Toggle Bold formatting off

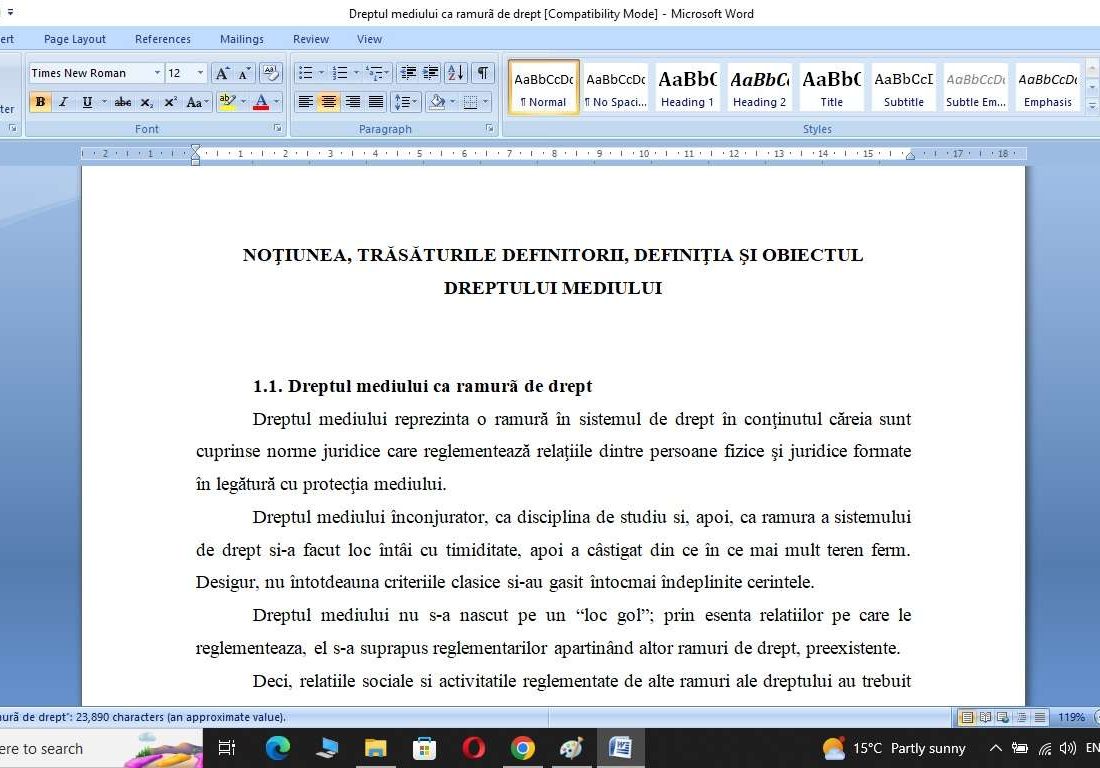pyautogui.click(x=40, y=101)
